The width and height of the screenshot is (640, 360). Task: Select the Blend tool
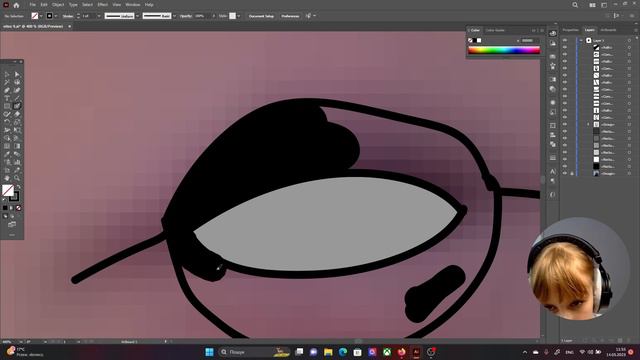[17, 154]
